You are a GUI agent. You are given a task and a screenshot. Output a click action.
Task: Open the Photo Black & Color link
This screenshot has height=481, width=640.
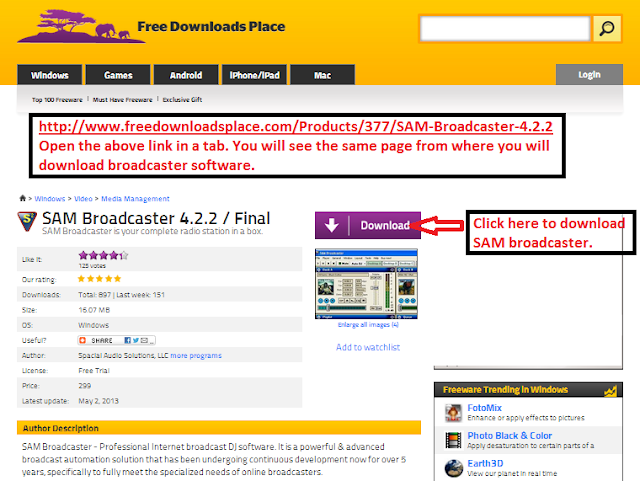tap(509, 435)
